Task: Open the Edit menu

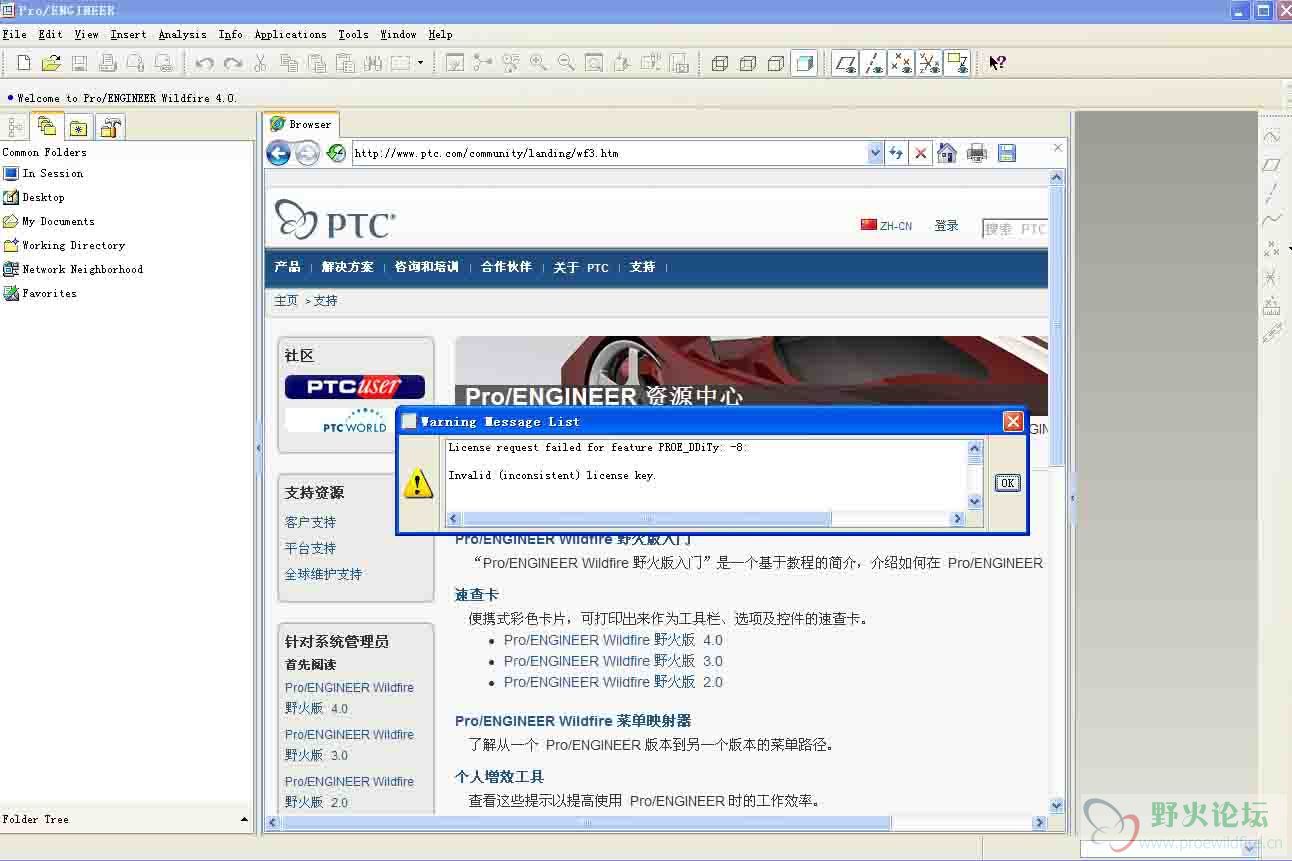Action: click(x=50, y=34)
